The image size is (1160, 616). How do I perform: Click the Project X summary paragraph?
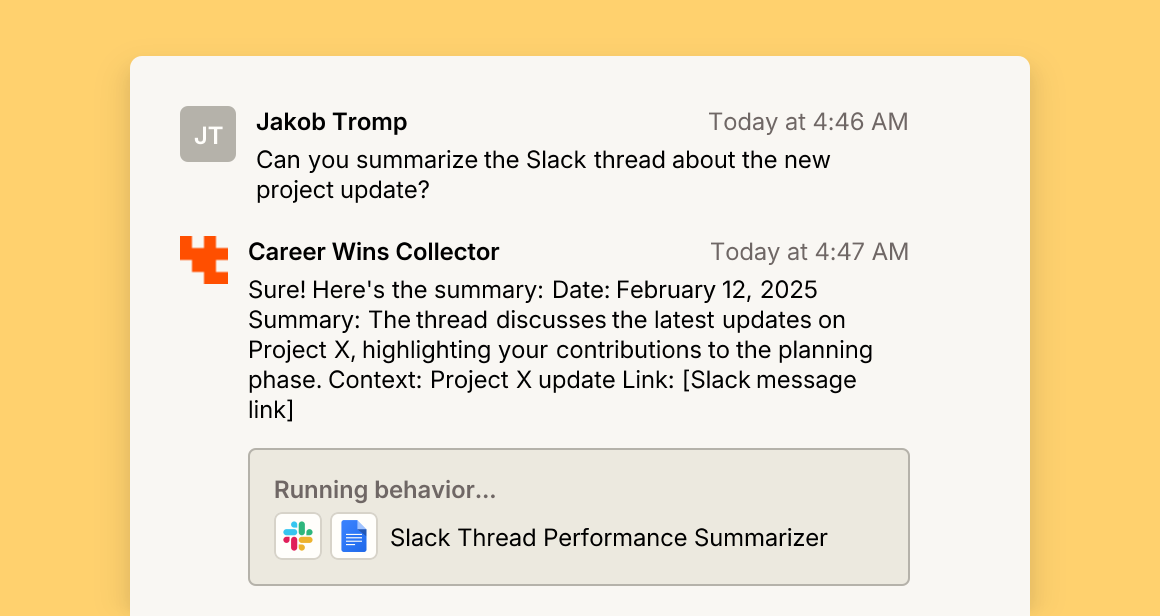561,349
